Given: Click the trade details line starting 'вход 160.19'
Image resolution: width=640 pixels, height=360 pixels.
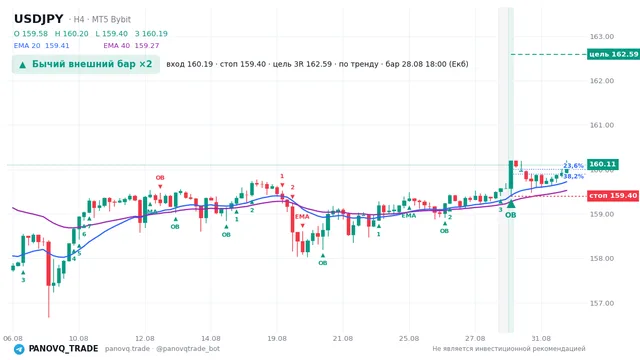Looking at the screenshot, I should coord(317,64).
